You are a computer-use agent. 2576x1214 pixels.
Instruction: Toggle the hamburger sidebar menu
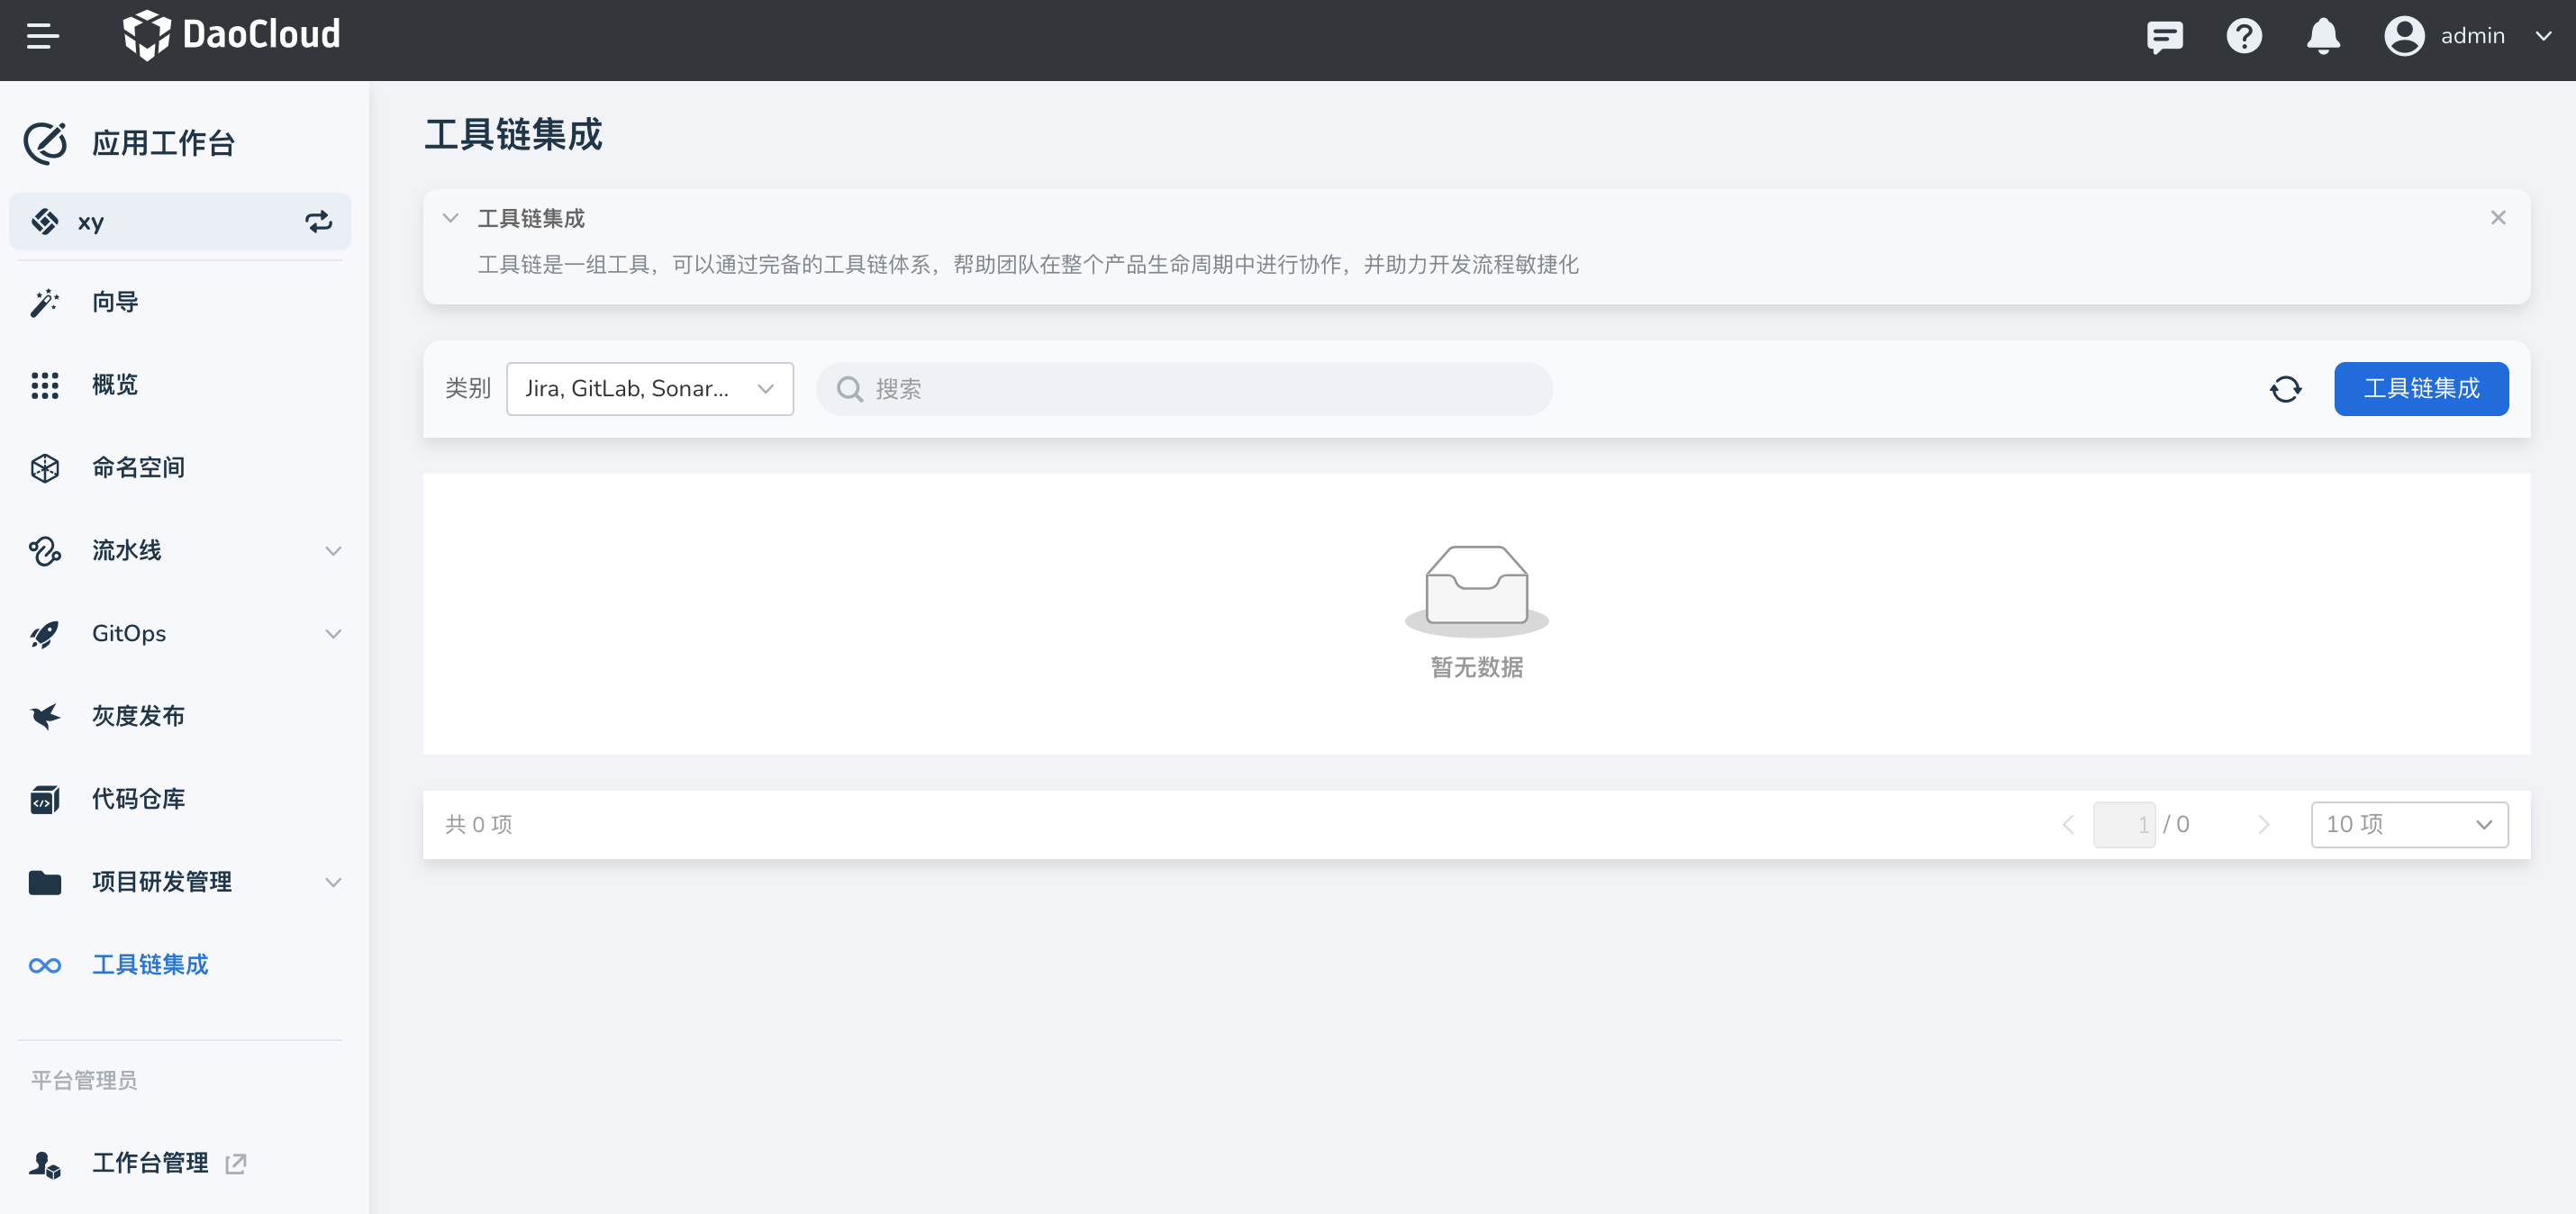tap(42, 37)
